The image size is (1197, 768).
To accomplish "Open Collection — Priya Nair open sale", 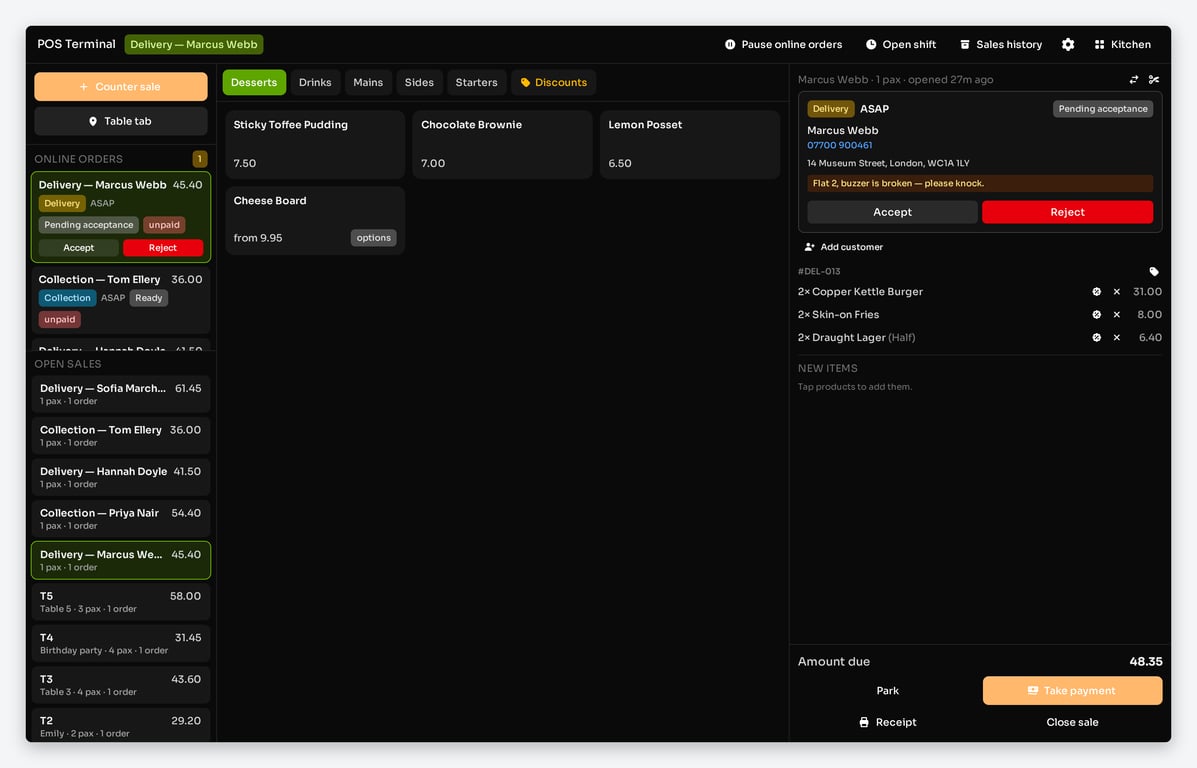I will (121, 518).
